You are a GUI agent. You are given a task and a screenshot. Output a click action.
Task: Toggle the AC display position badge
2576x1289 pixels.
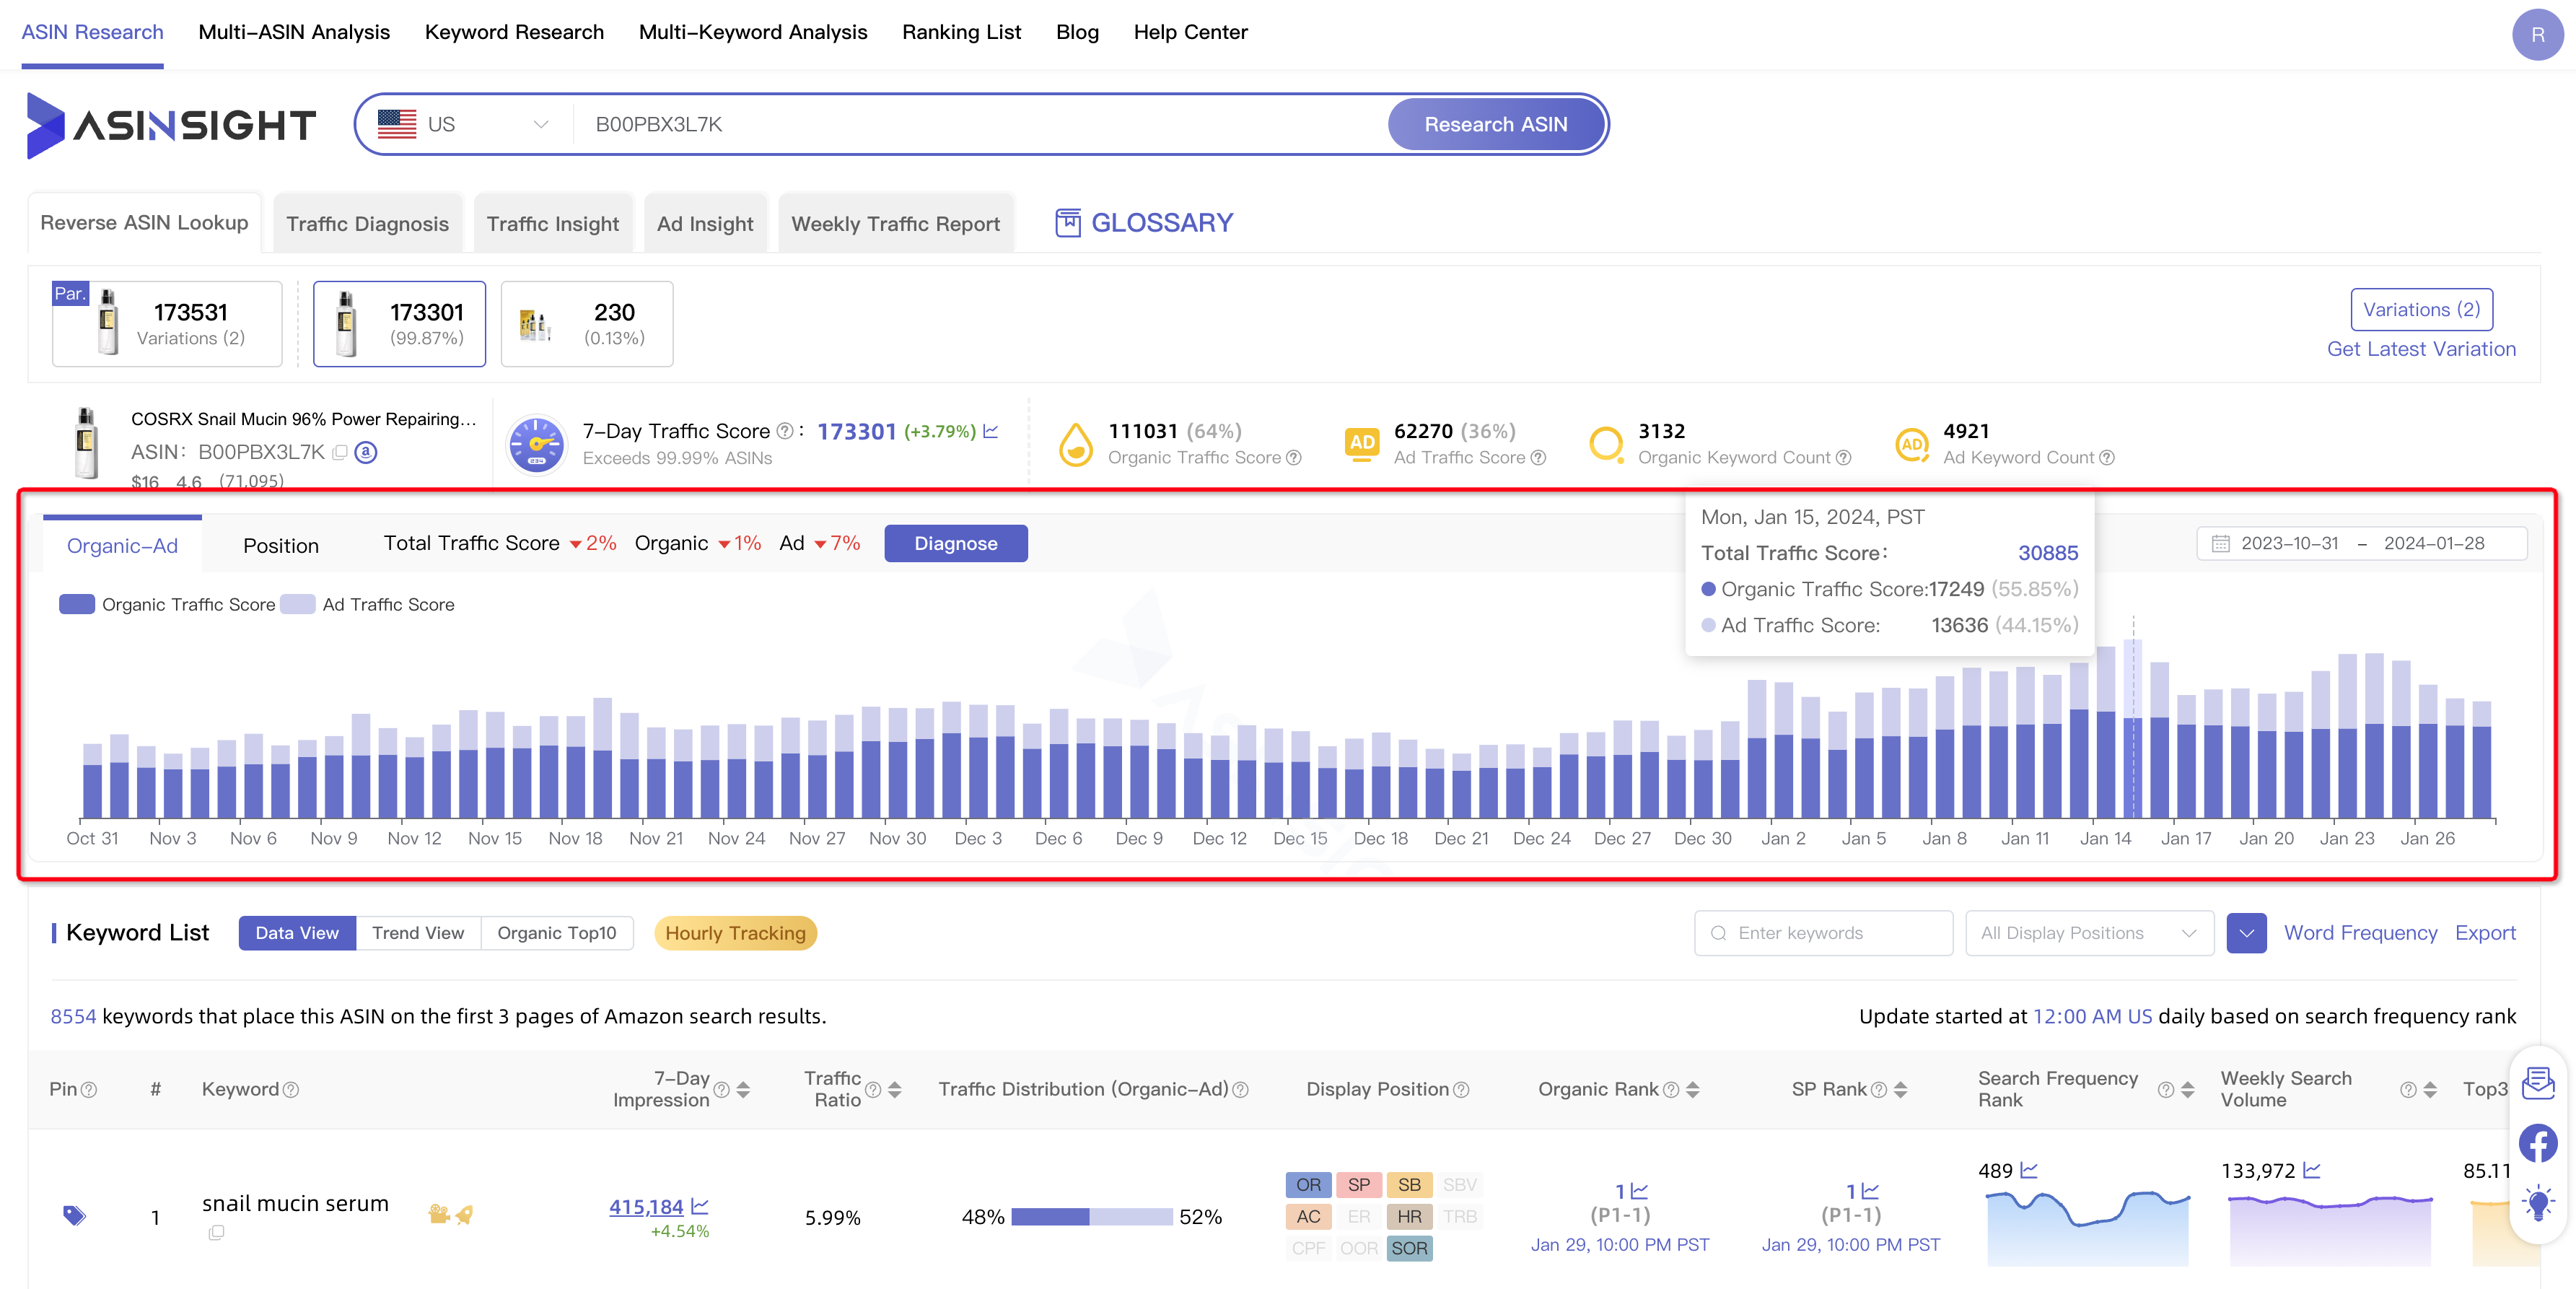[x=1308, y=1216]
